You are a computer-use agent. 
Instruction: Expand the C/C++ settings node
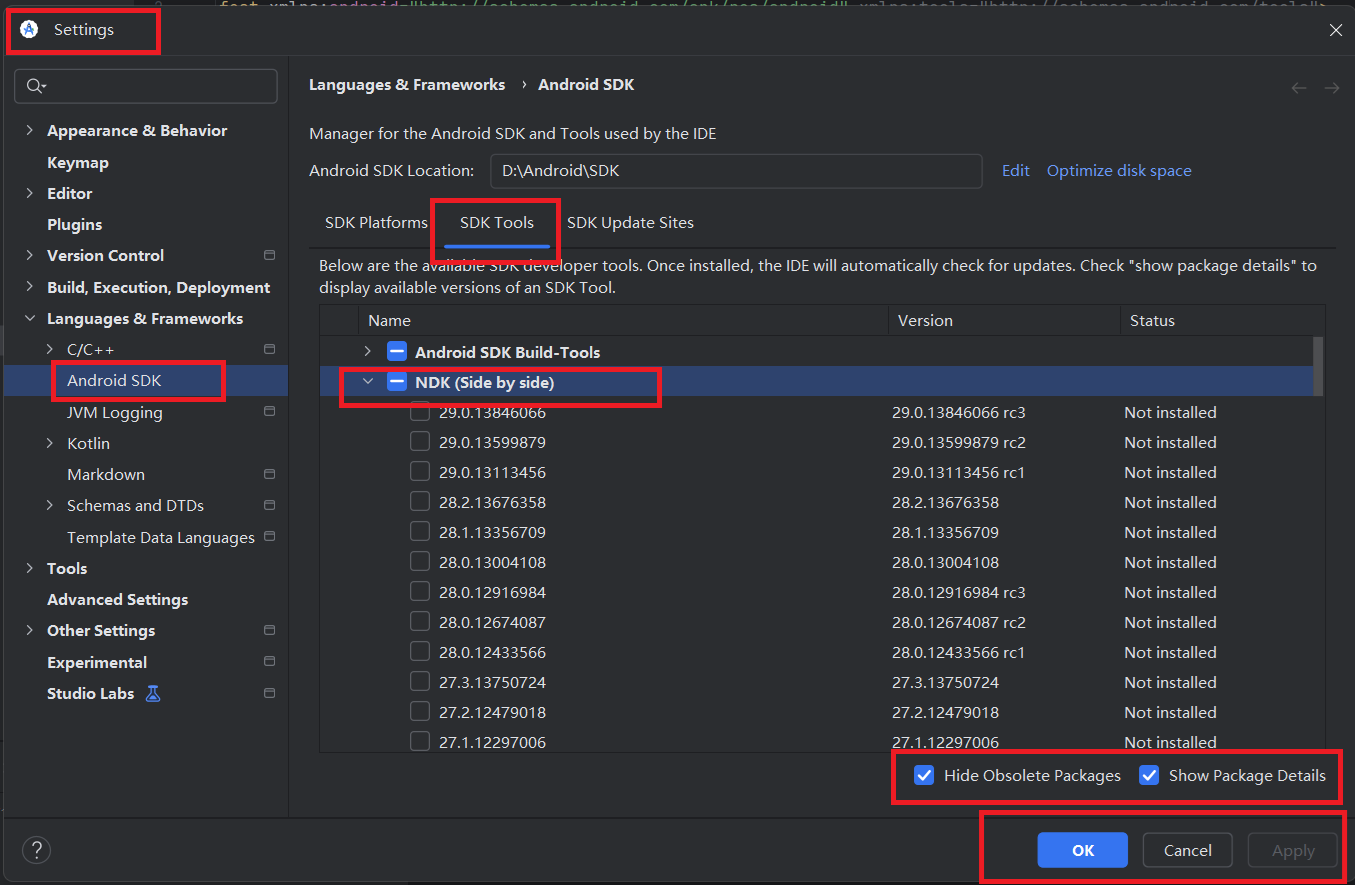(50, 349)
